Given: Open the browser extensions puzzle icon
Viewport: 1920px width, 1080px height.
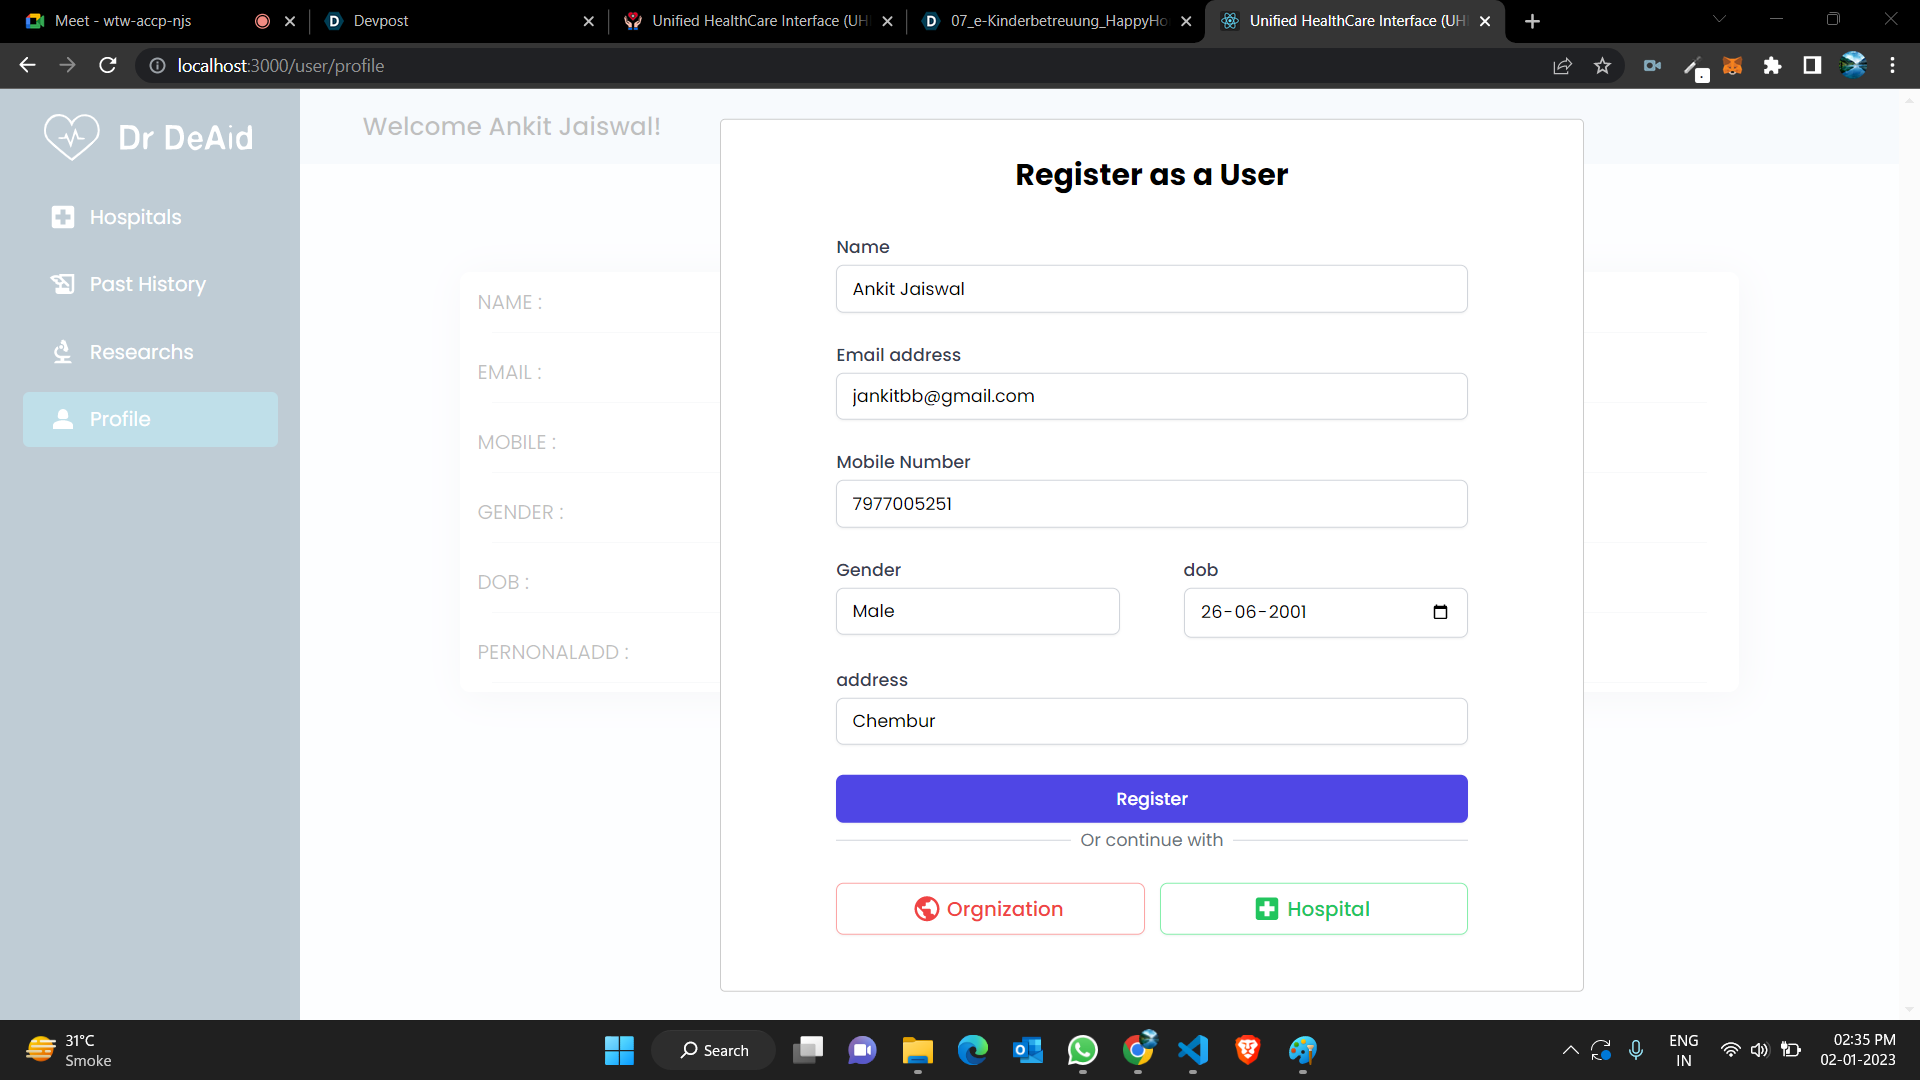Looking at the screenshot, I should 1772,66.
